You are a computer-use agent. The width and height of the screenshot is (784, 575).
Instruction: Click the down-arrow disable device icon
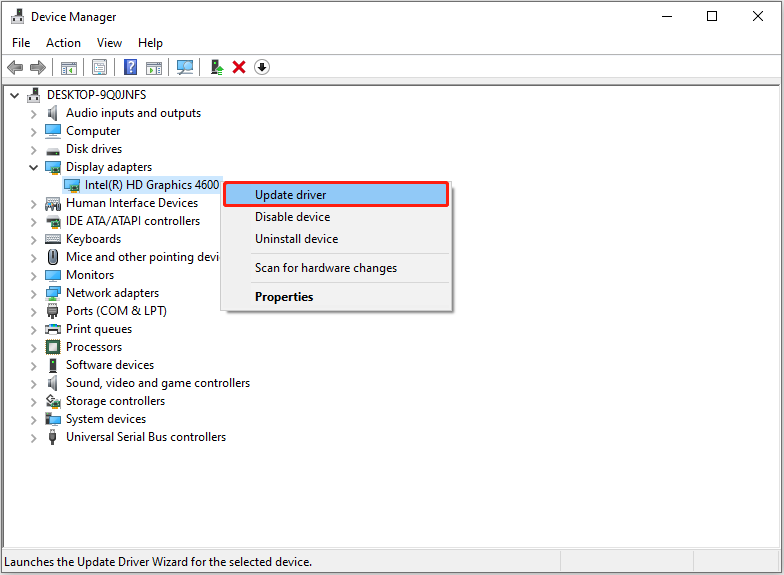tap(262, 67)
